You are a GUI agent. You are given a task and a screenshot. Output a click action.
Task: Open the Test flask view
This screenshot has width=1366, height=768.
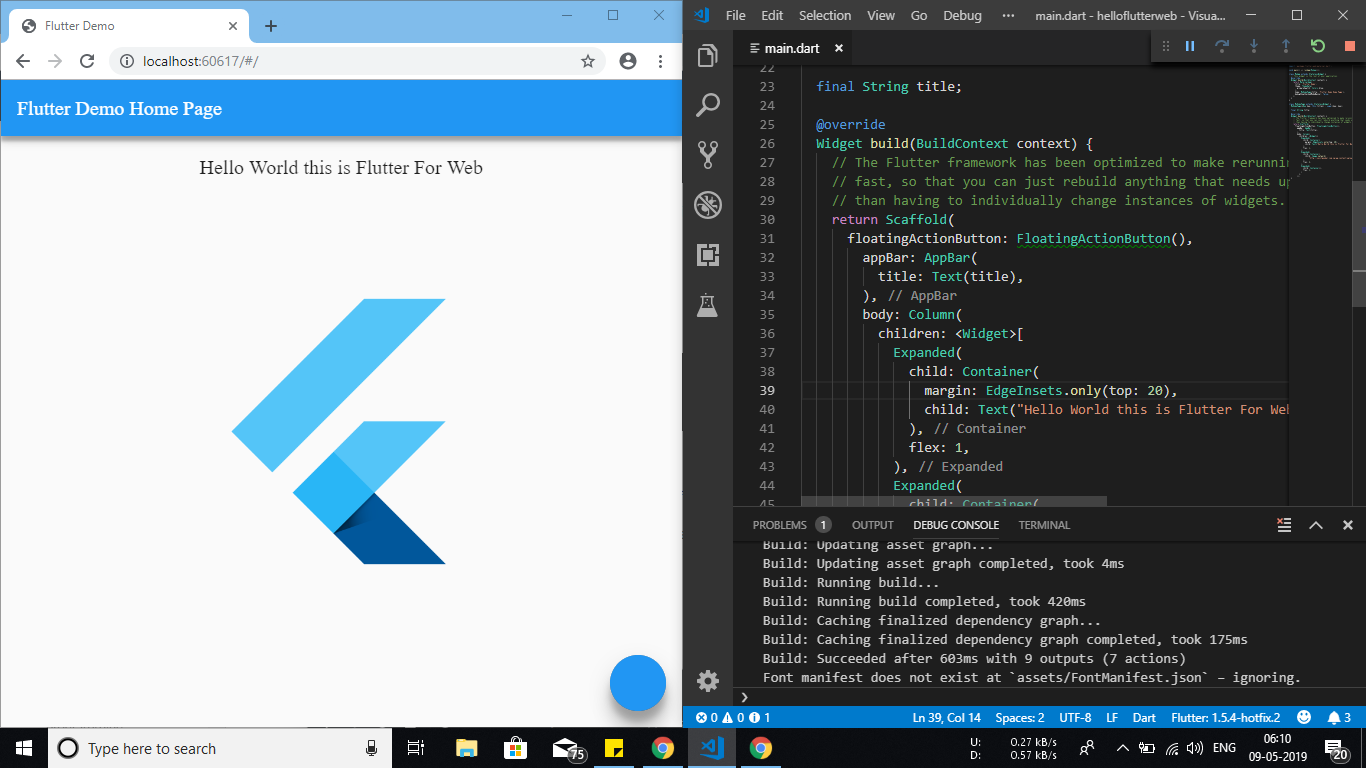point(708,304)
